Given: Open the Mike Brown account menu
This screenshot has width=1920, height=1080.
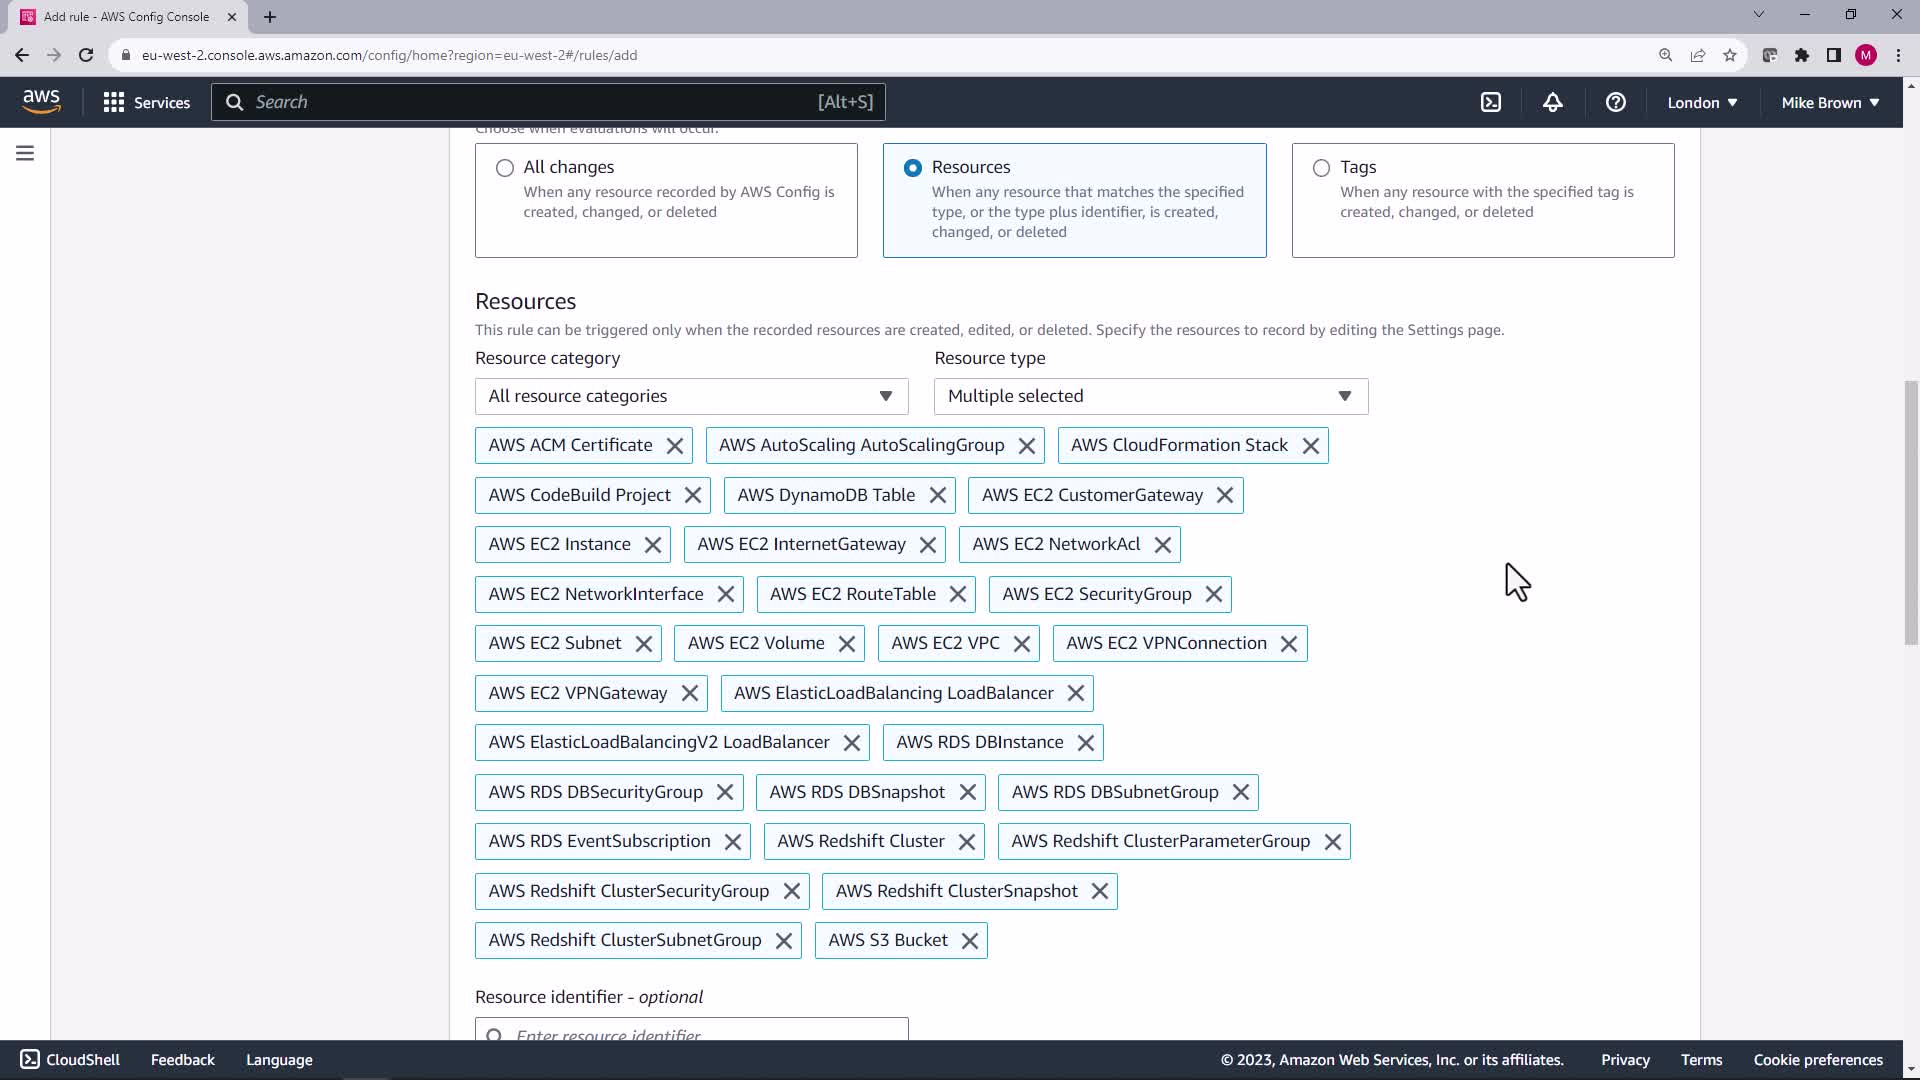Looking at the screenshot, I should 1830,102.
